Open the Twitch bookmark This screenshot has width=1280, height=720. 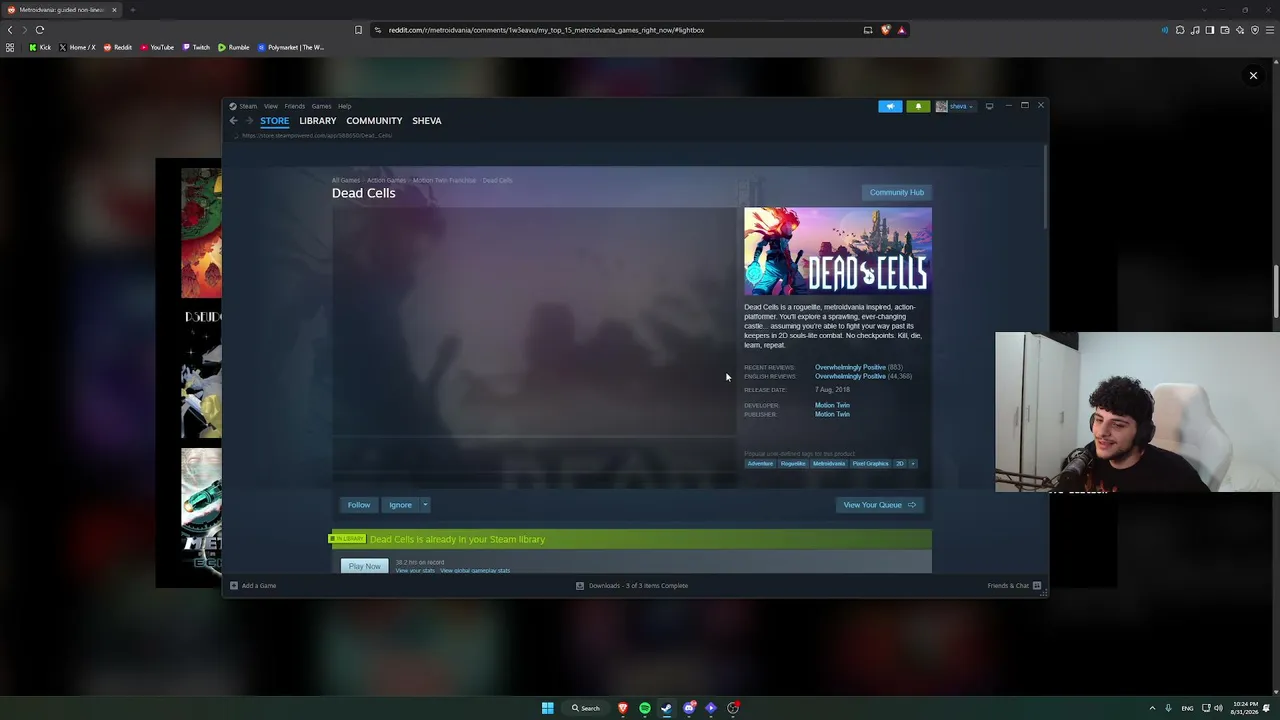[197, 47]
